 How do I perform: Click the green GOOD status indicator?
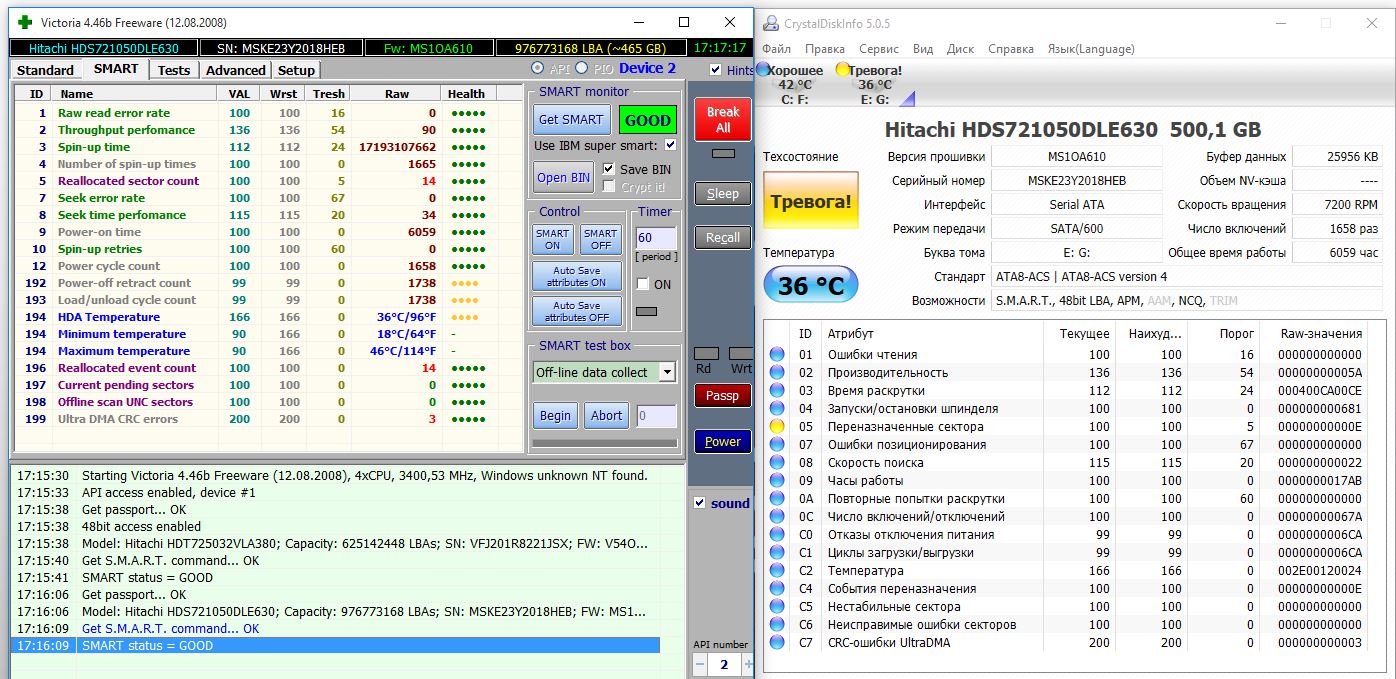pos(648,120)
